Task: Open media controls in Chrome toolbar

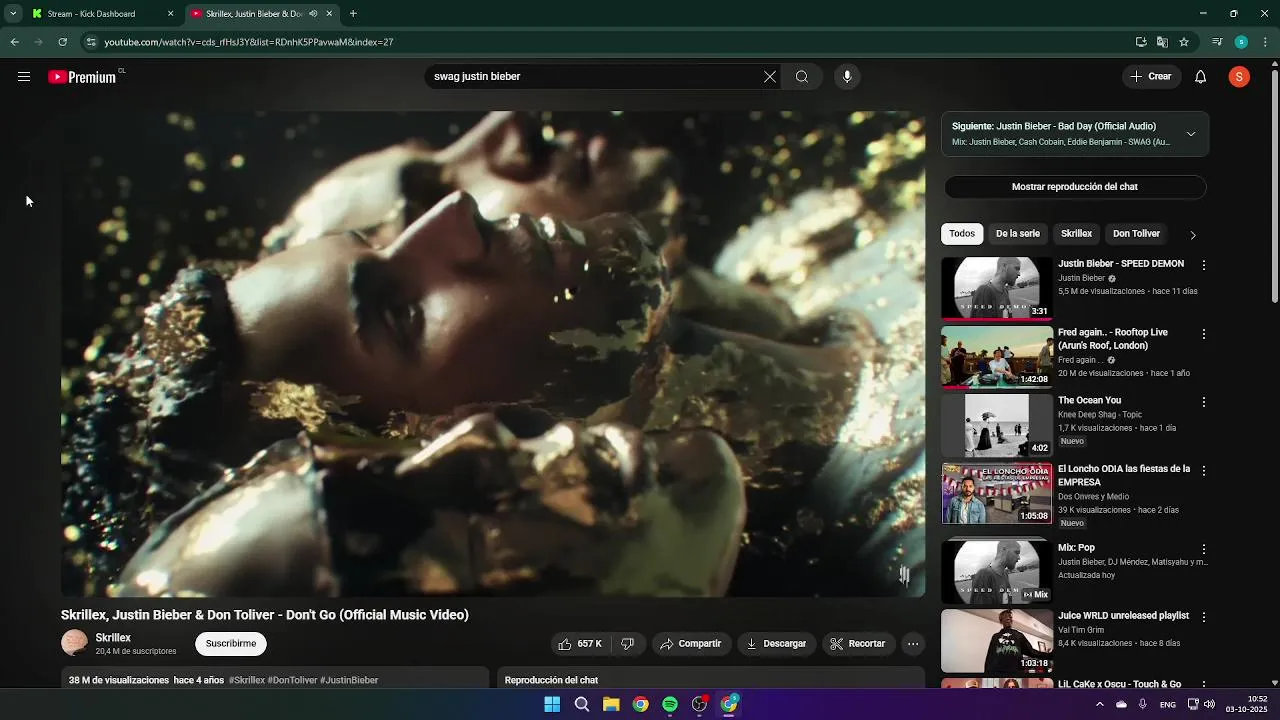Action: (1217, 42)
